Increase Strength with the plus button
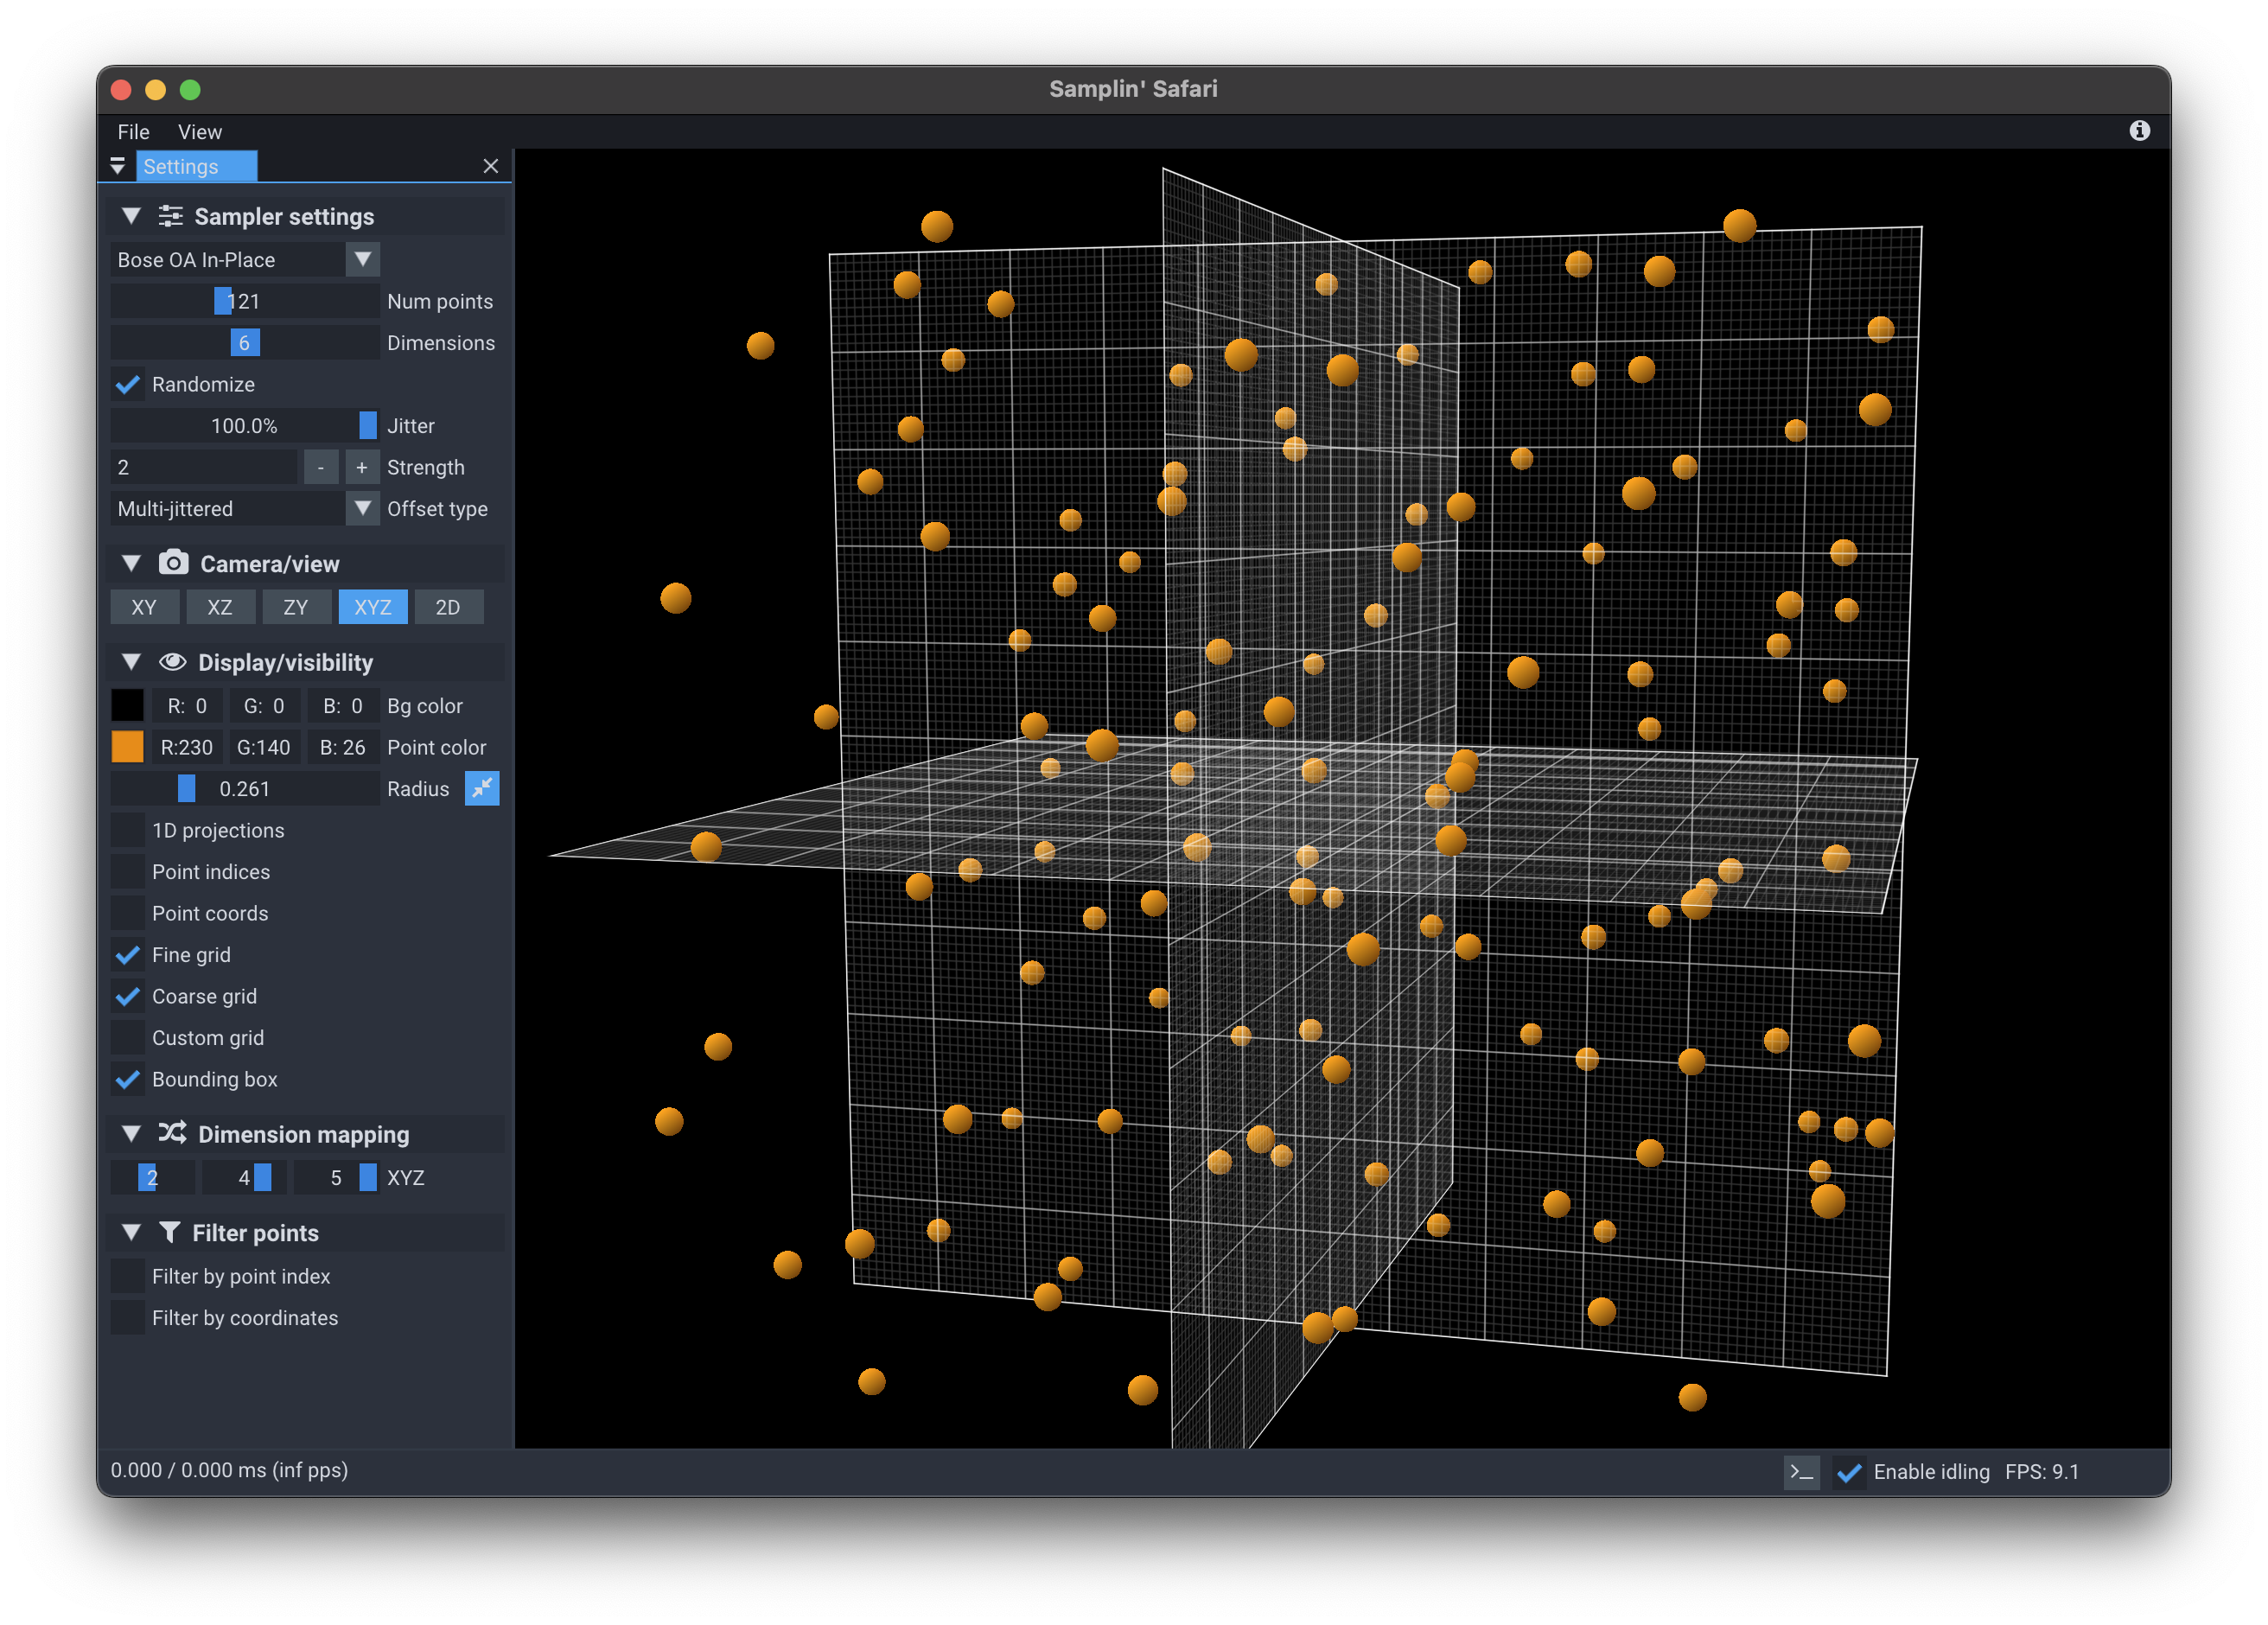The width and height of the screenshot is (2268, 1625). tap(362, 467)
